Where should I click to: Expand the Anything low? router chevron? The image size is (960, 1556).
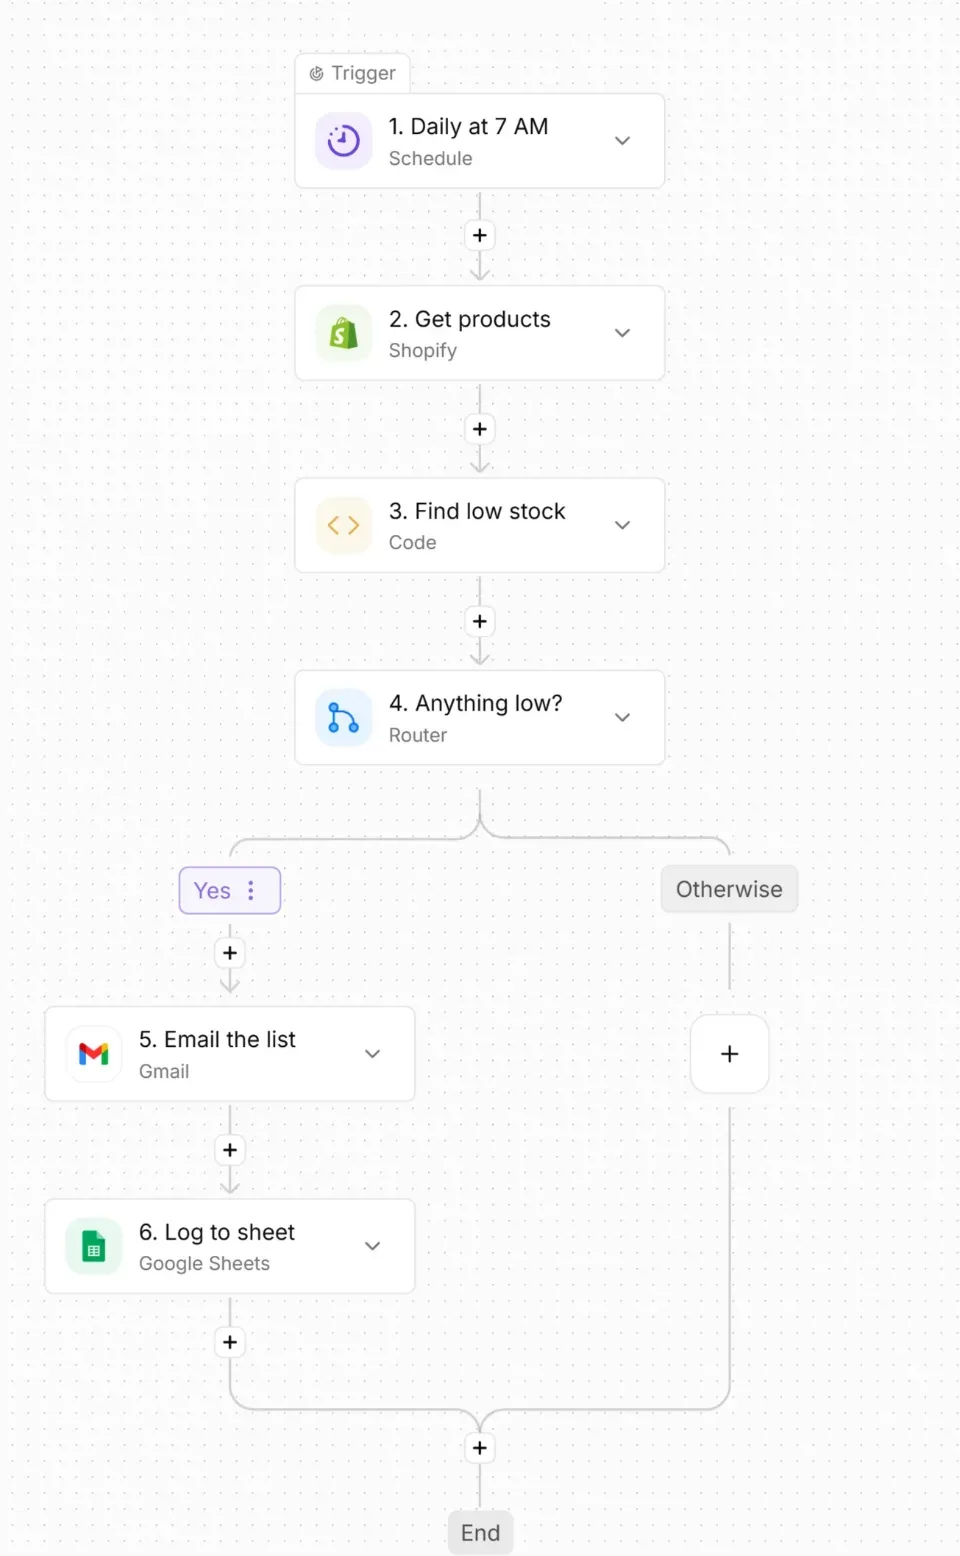(622, 718)
